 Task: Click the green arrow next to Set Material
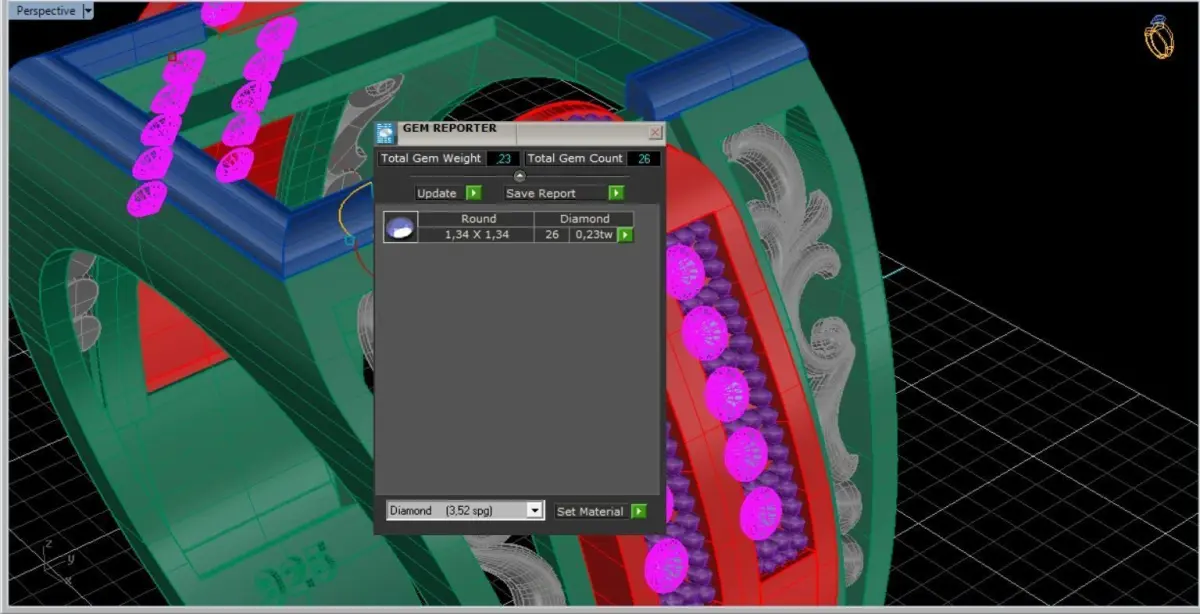(638, 511)
